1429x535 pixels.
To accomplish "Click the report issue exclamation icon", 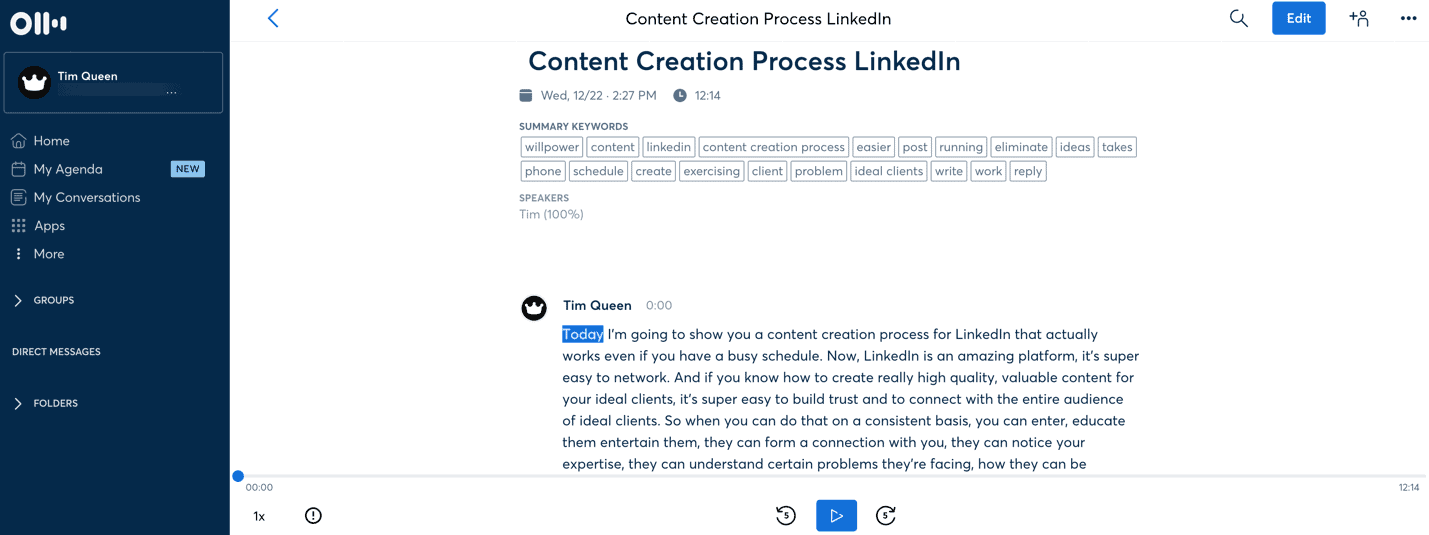I will (313, 516).
